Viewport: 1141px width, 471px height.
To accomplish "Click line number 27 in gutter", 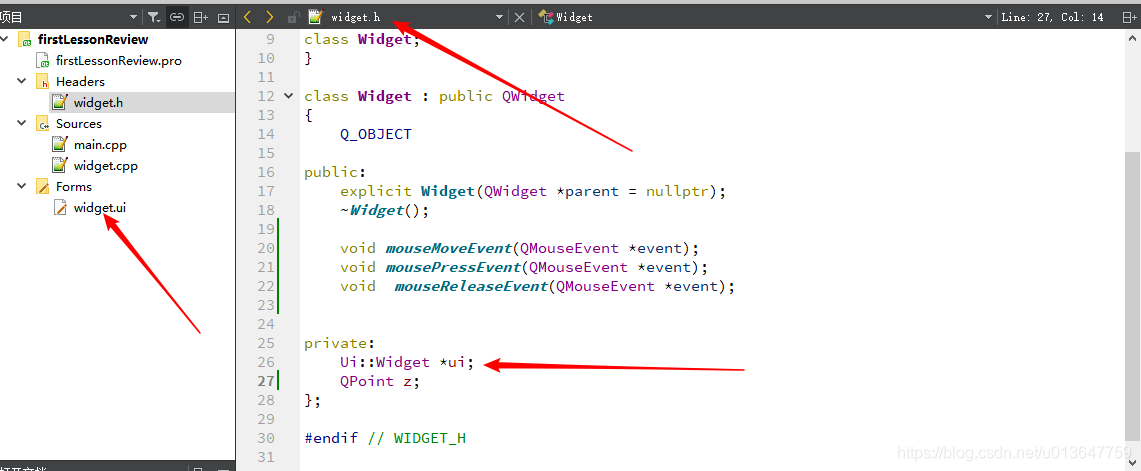I will point(266,381).
